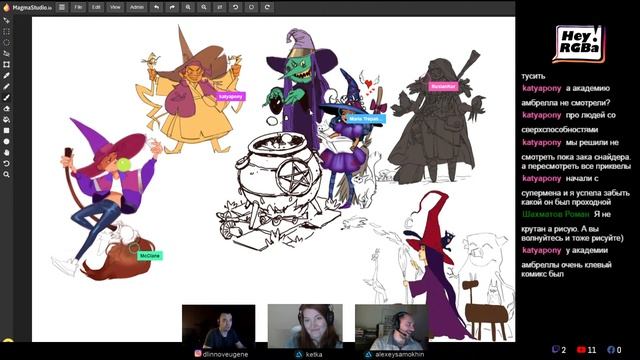Open the Admin menu
The image size is (640, 360).
(136, 7)
